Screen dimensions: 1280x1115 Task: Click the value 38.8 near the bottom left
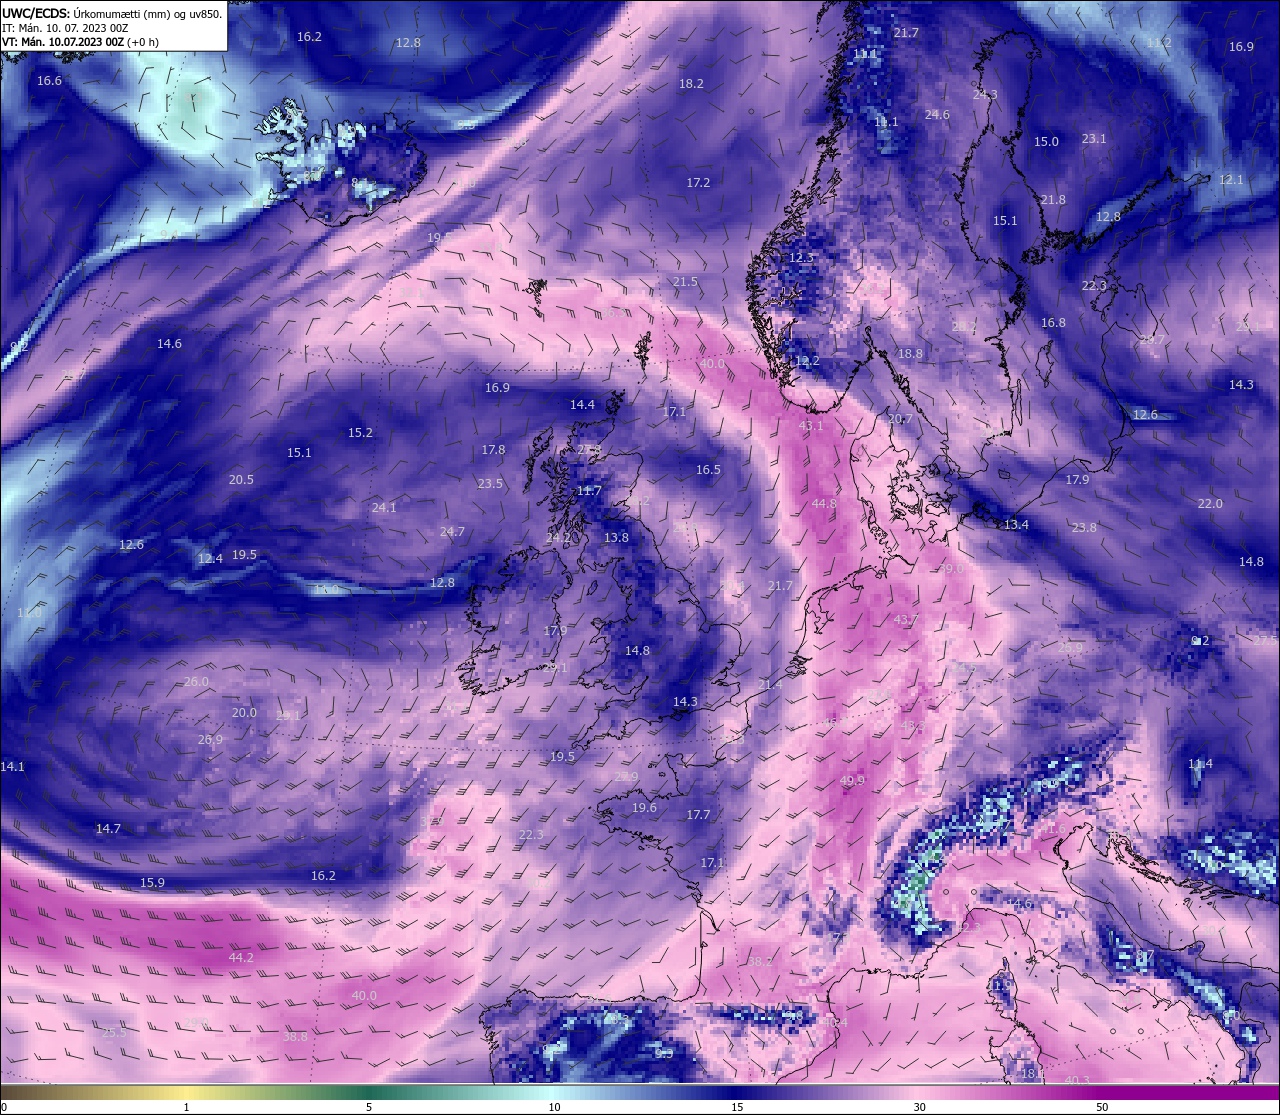295,1037
